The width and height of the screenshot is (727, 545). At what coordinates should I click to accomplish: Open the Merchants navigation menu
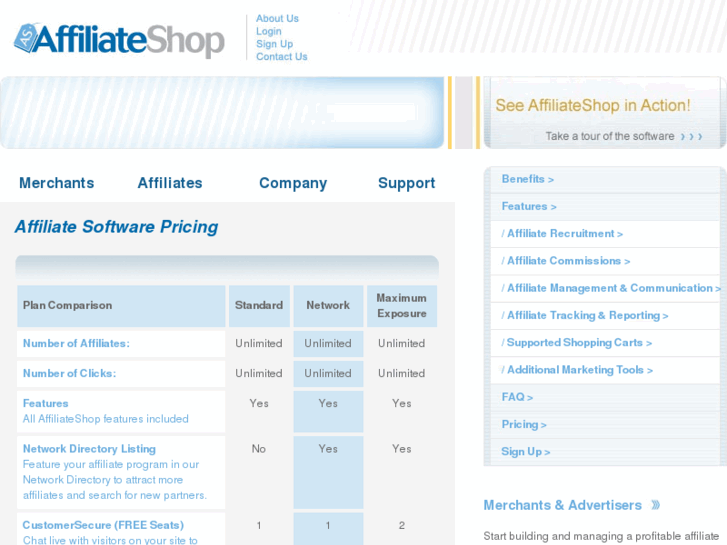tap(57, 183)
